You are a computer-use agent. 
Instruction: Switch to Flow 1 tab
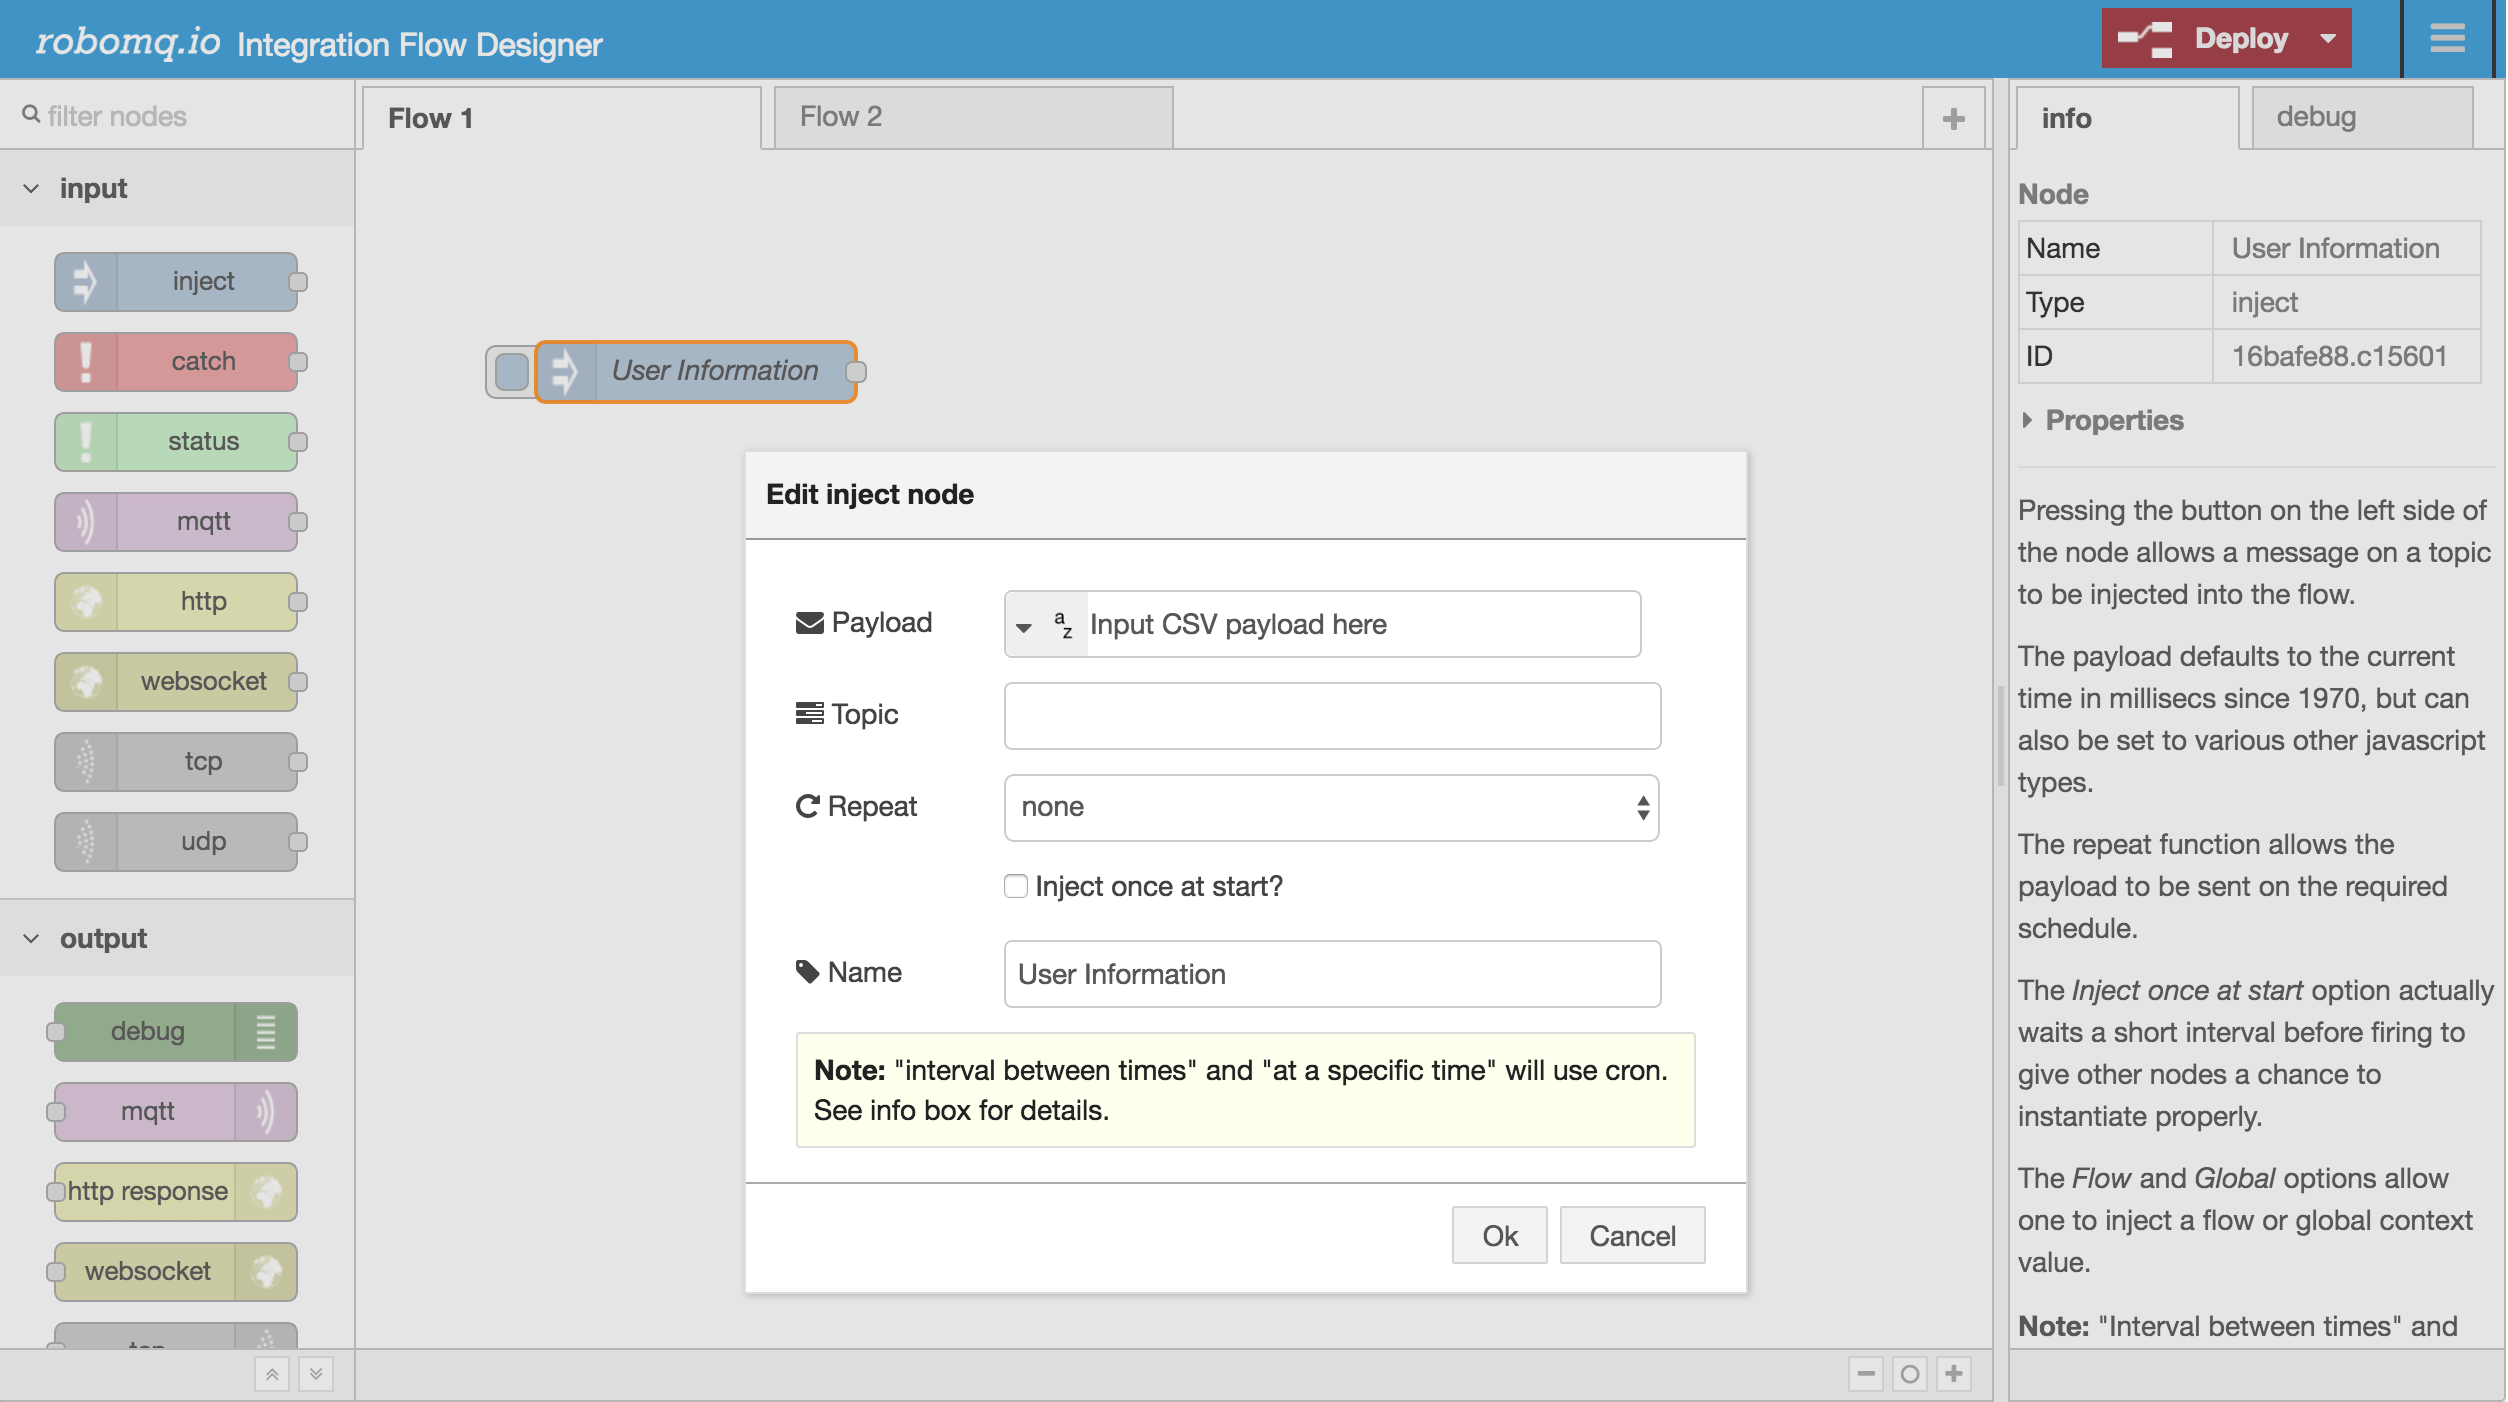(561, 118)
